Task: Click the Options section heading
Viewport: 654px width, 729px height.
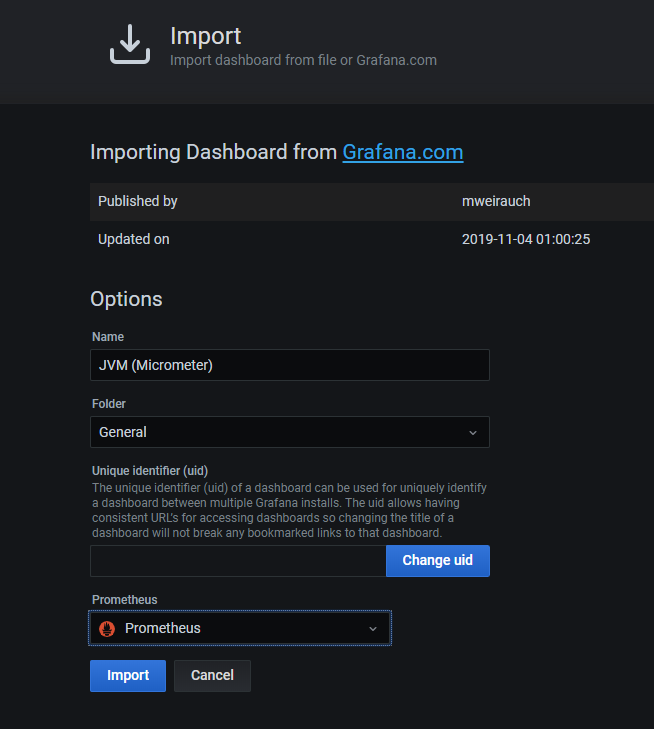Action: point(126,299)
